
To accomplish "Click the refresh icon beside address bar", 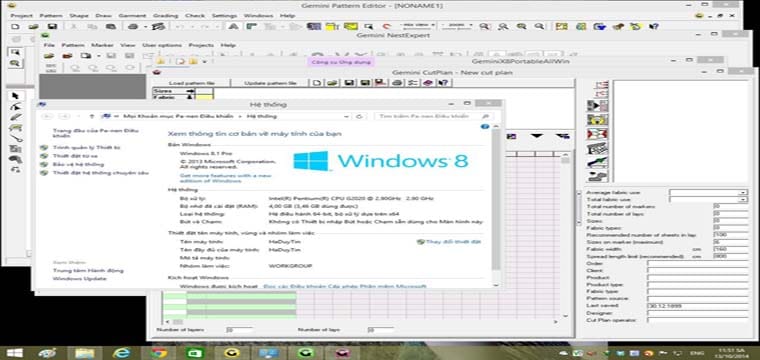I will tap(359, 116).
